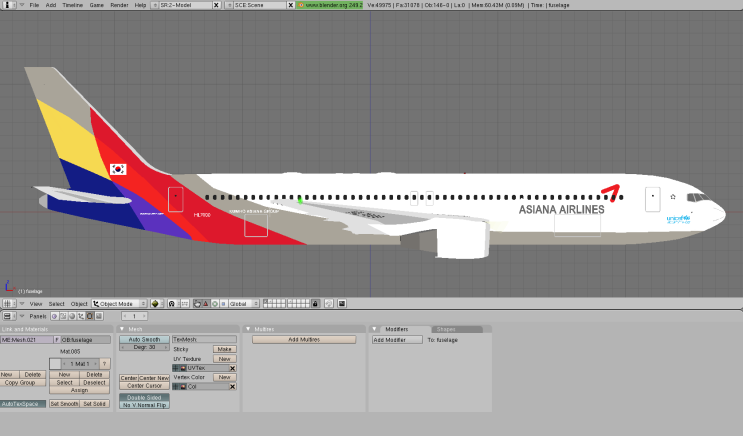Delete the SR:2-Model screen with X
Image resolution: width=743 pixels, height=436 pixels.
point(216,5)
